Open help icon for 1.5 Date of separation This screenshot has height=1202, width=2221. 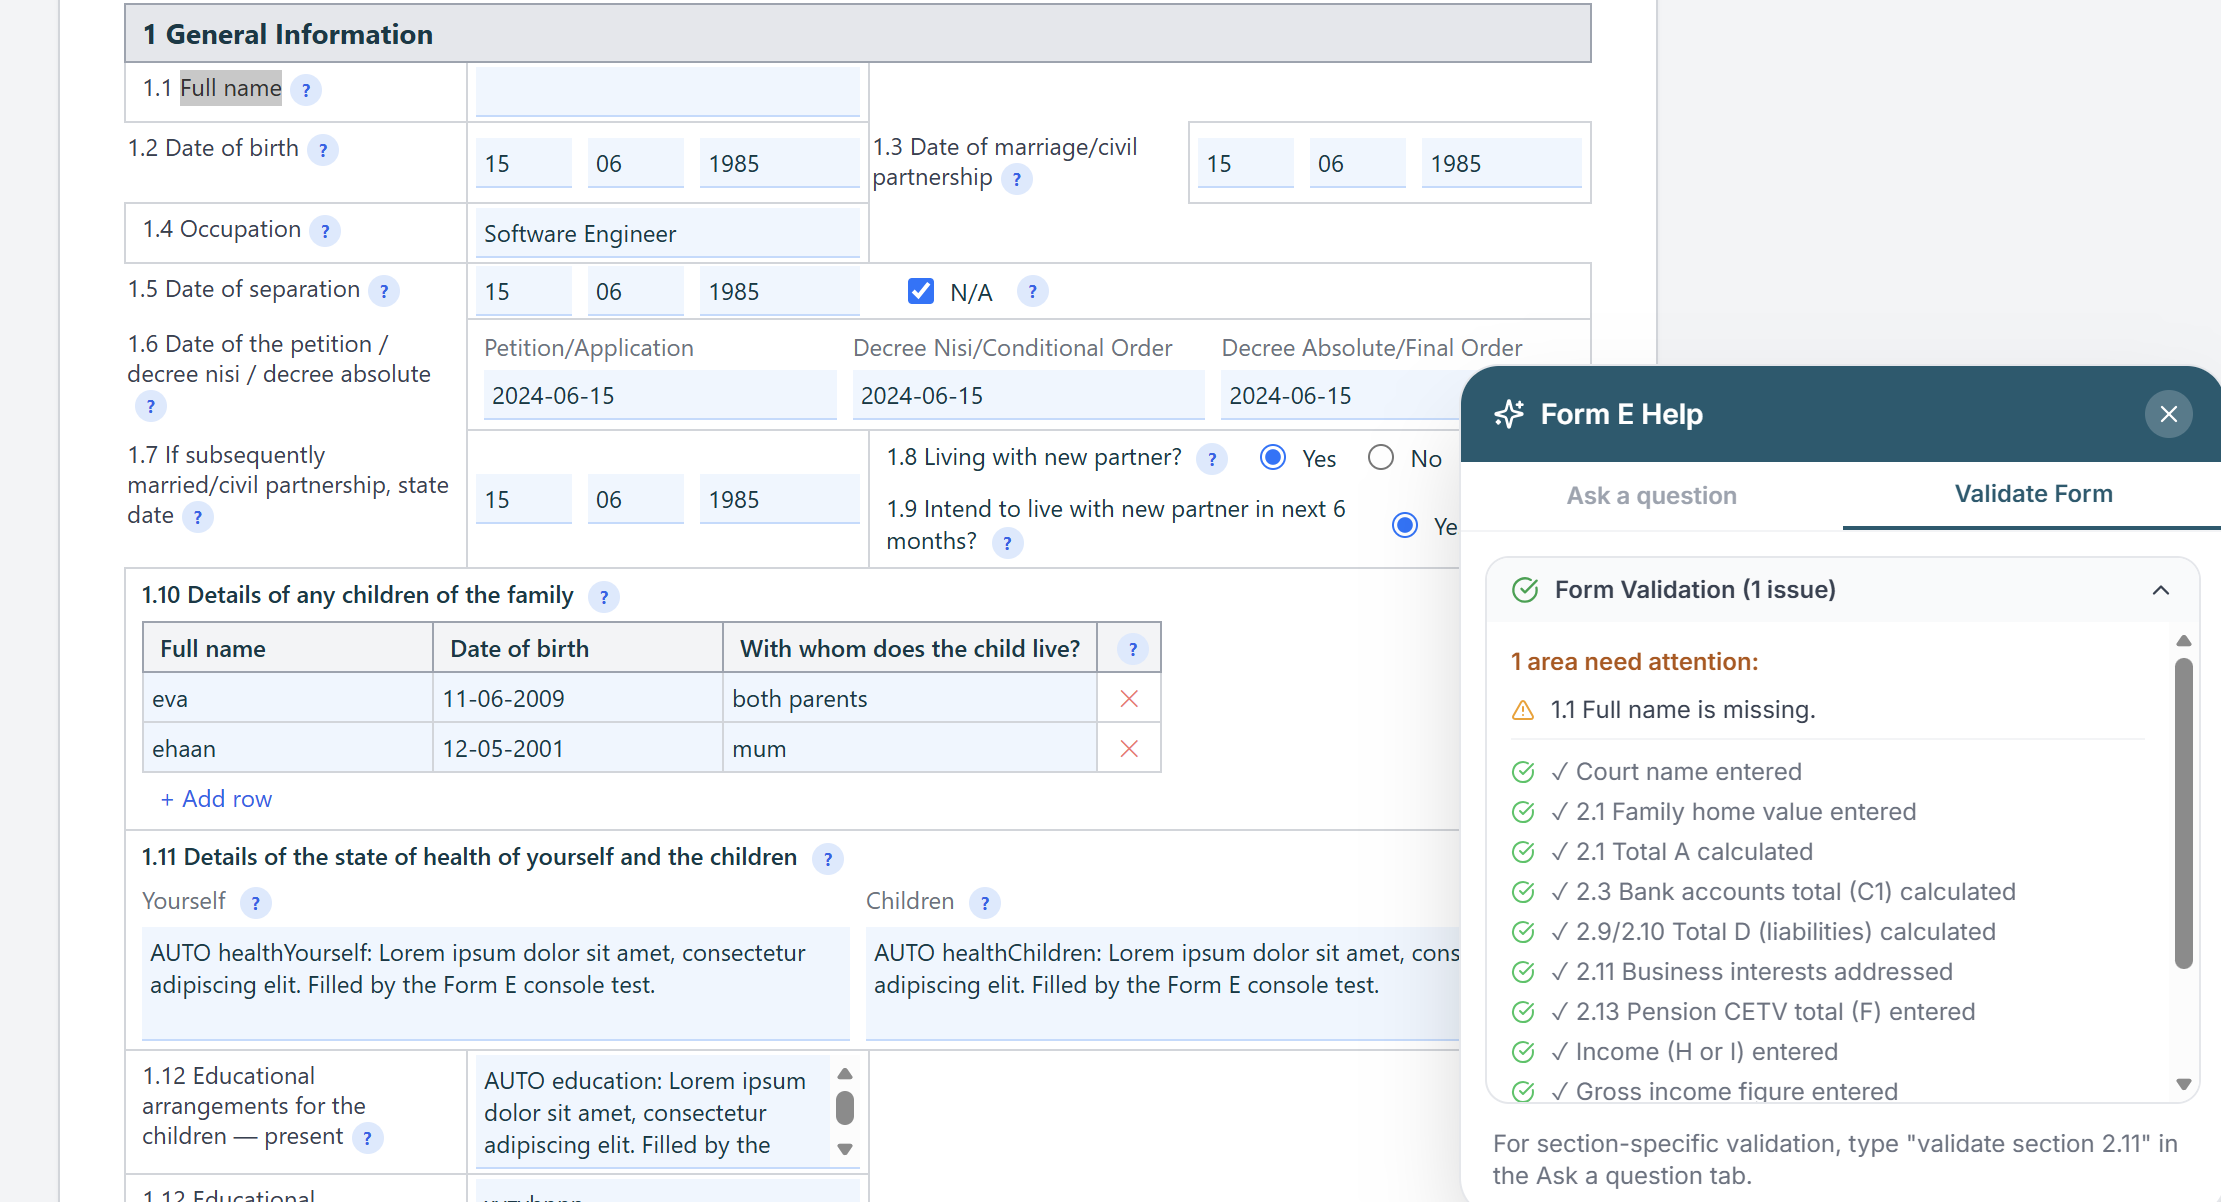point(384,291)
